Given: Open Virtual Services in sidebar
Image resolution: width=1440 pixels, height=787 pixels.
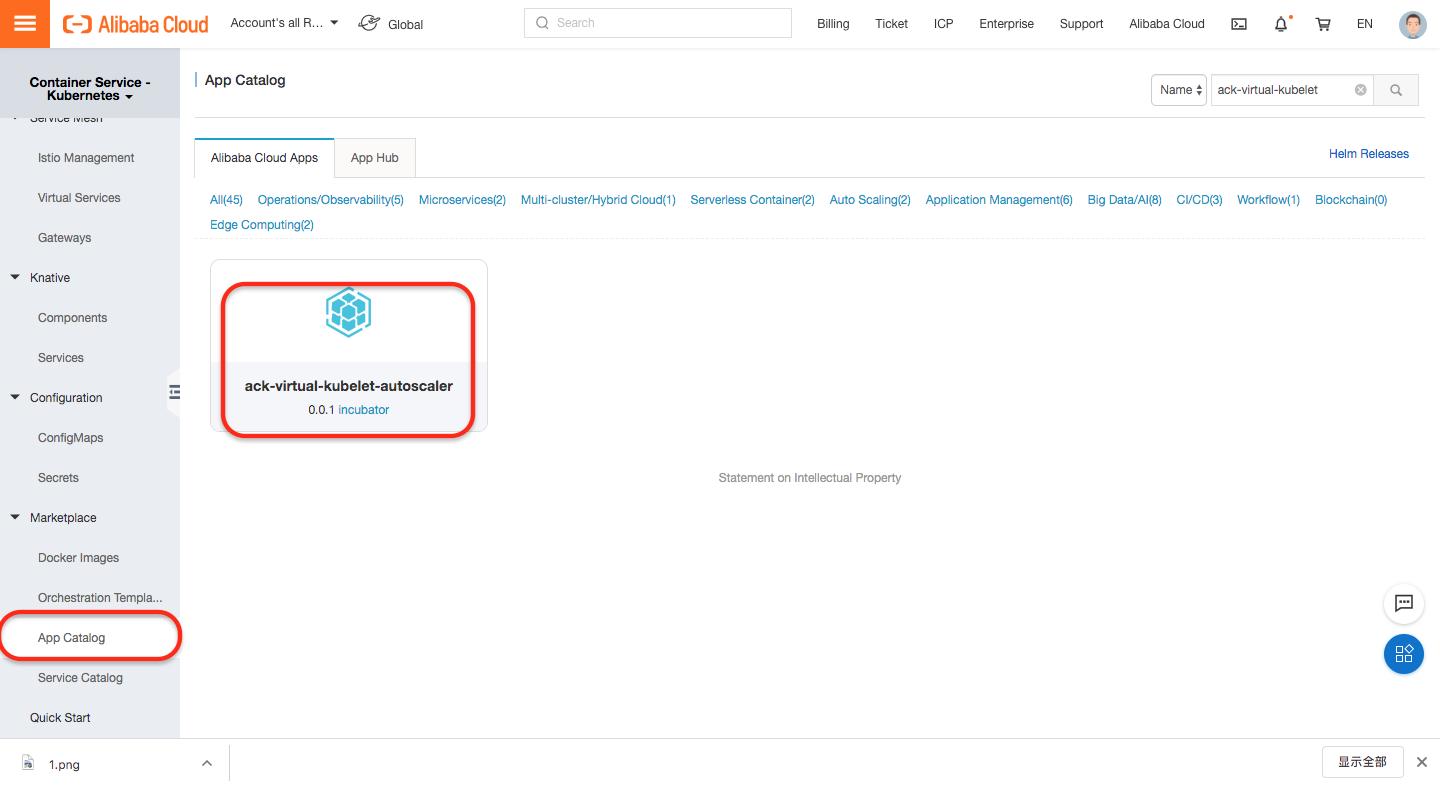Looking at the screenshot, I should coord(79,198).
